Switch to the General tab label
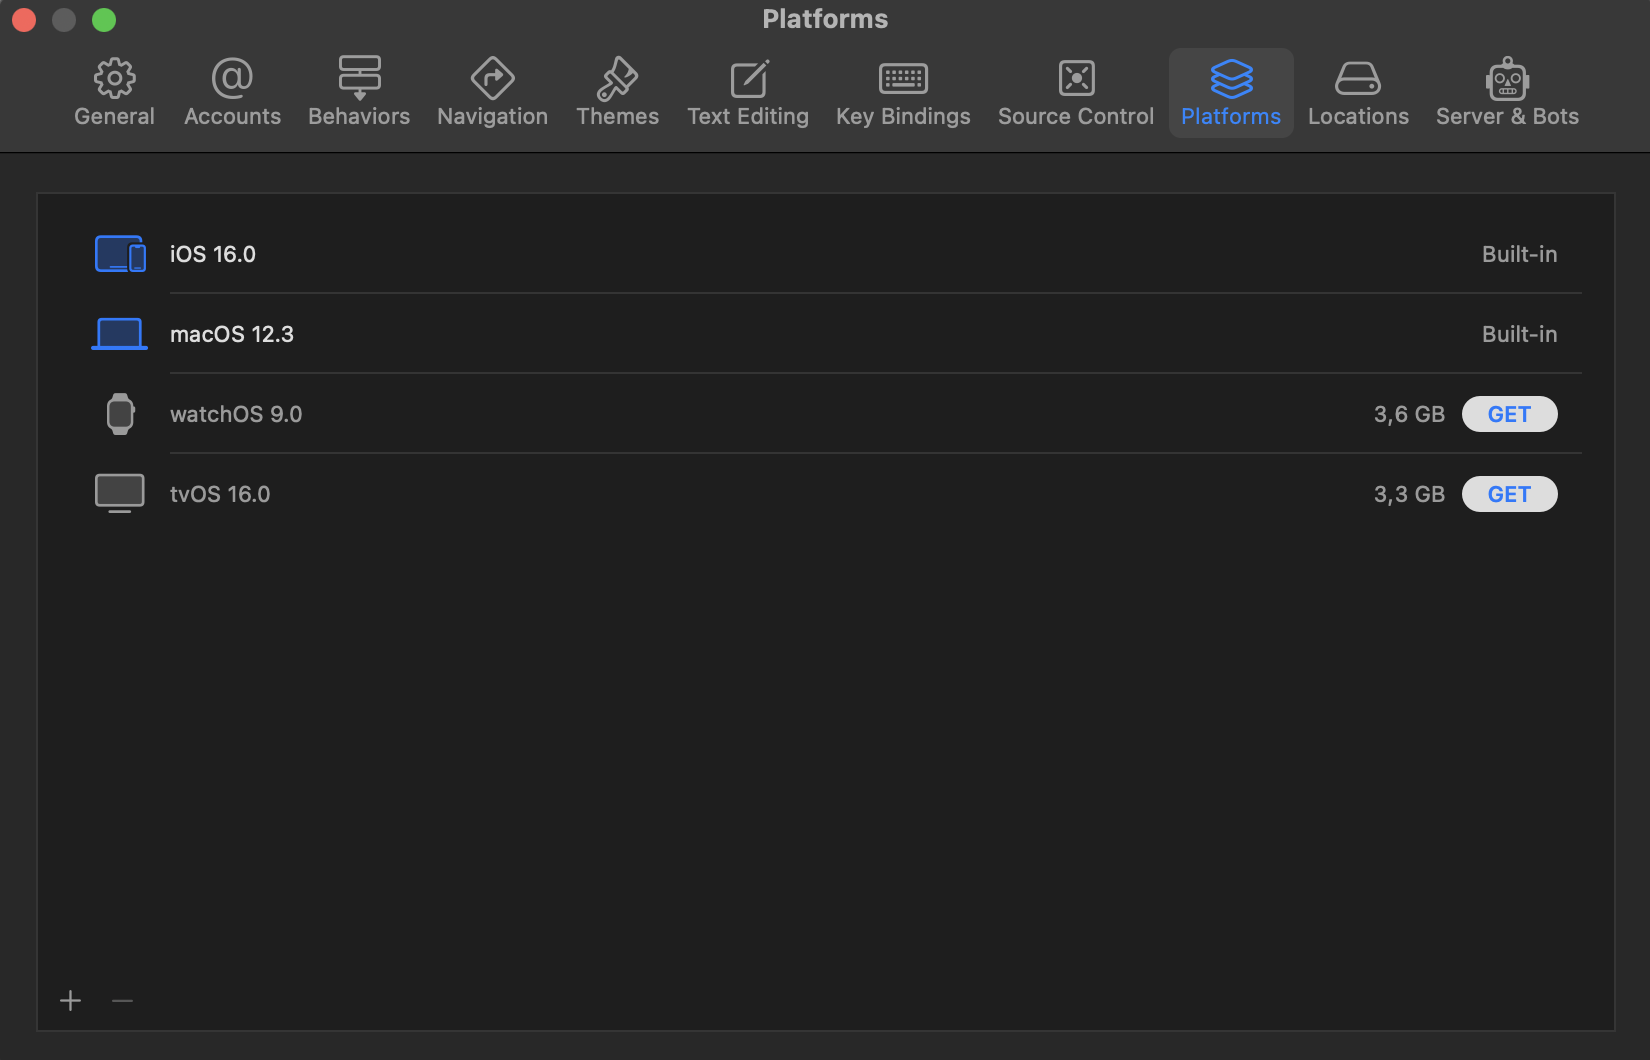Image resolution: width=1650 pixels, height=1060 pixels. [x=115, y=116]
